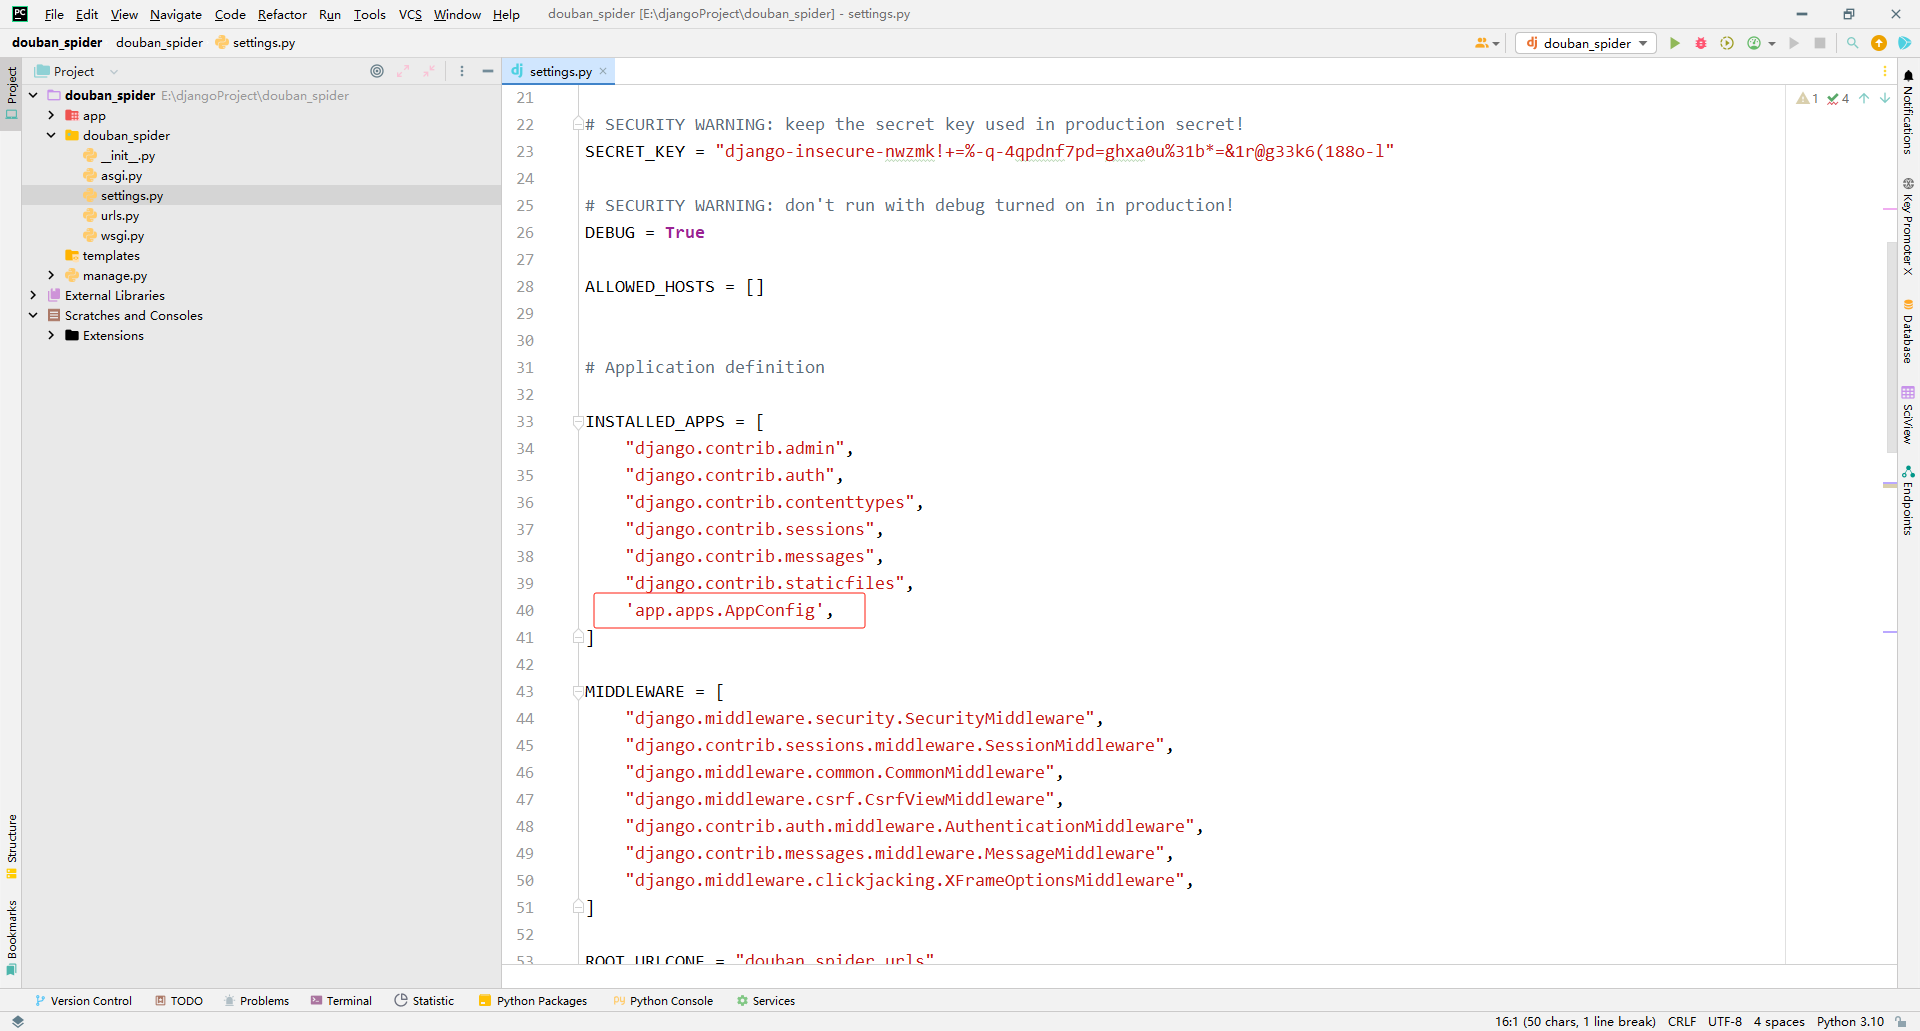Change the UTF-8 file encoding
This screenshot has height=1031, width=1920.
tap(1725, 1021)
